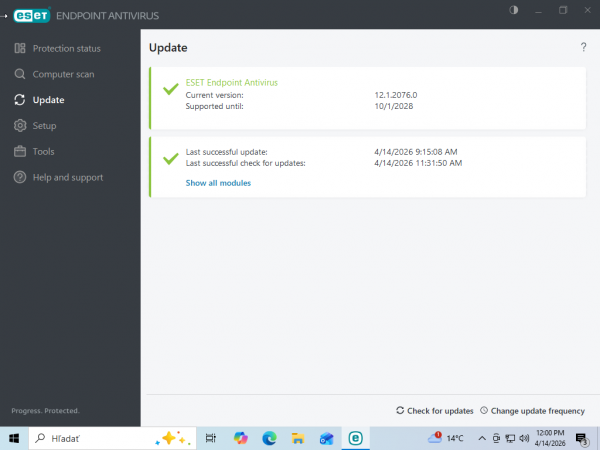Open Task View on the taskbar
Screen dimensions: 600x450
211,438
